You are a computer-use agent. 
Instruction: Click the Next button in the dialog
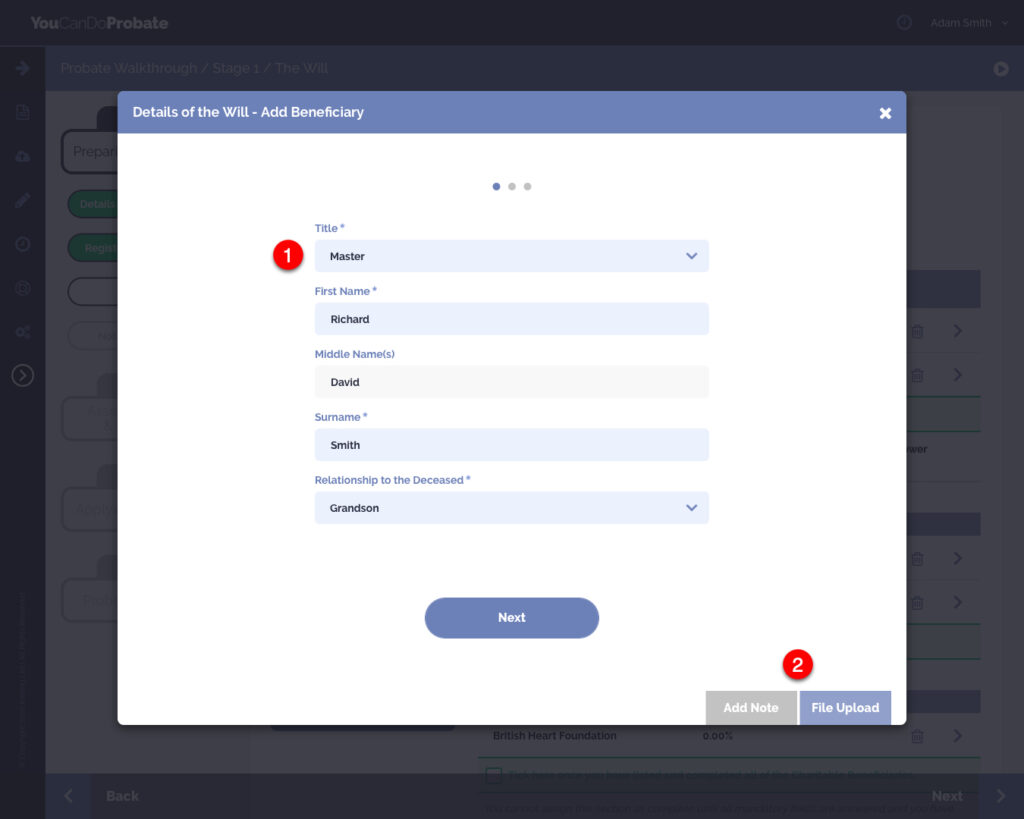point(511,617)
